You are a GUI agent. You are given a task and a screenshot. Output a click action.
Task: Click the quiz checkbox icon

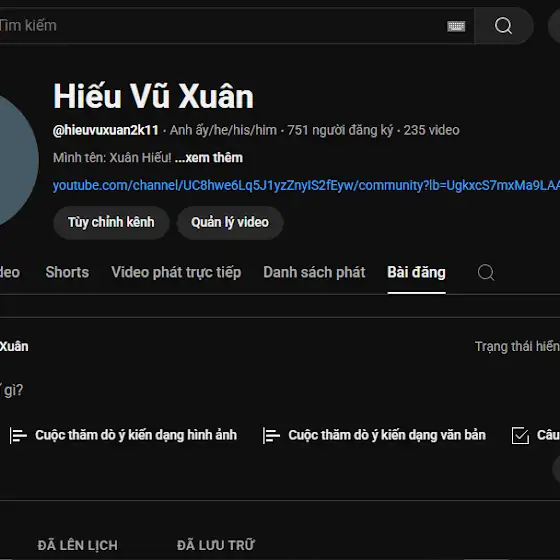(x=520, y=435)
